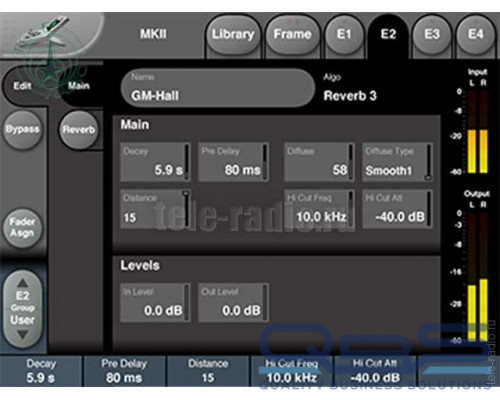
Task: Click the Input L meter bar
Action: pyautogui.click(x=472, y=132)
